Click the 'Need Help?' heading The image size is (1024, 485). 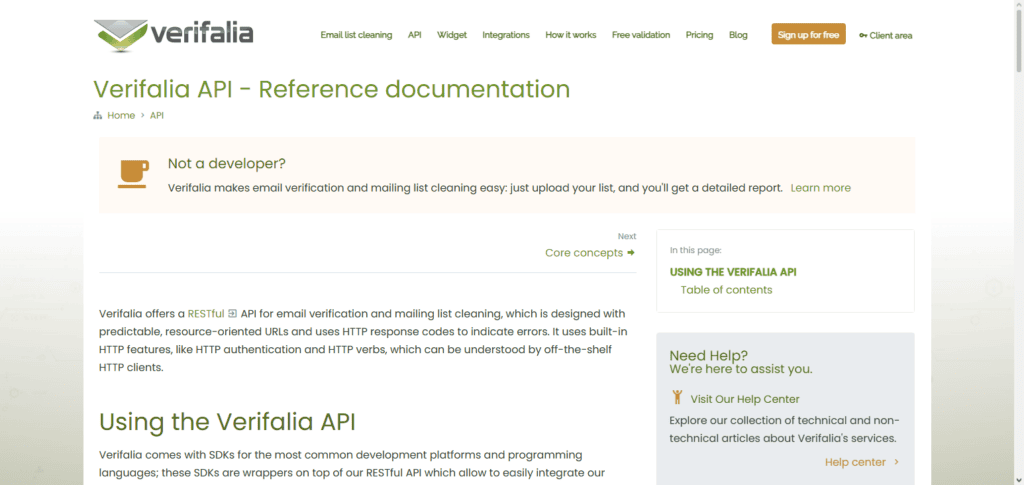pos(709,356)
